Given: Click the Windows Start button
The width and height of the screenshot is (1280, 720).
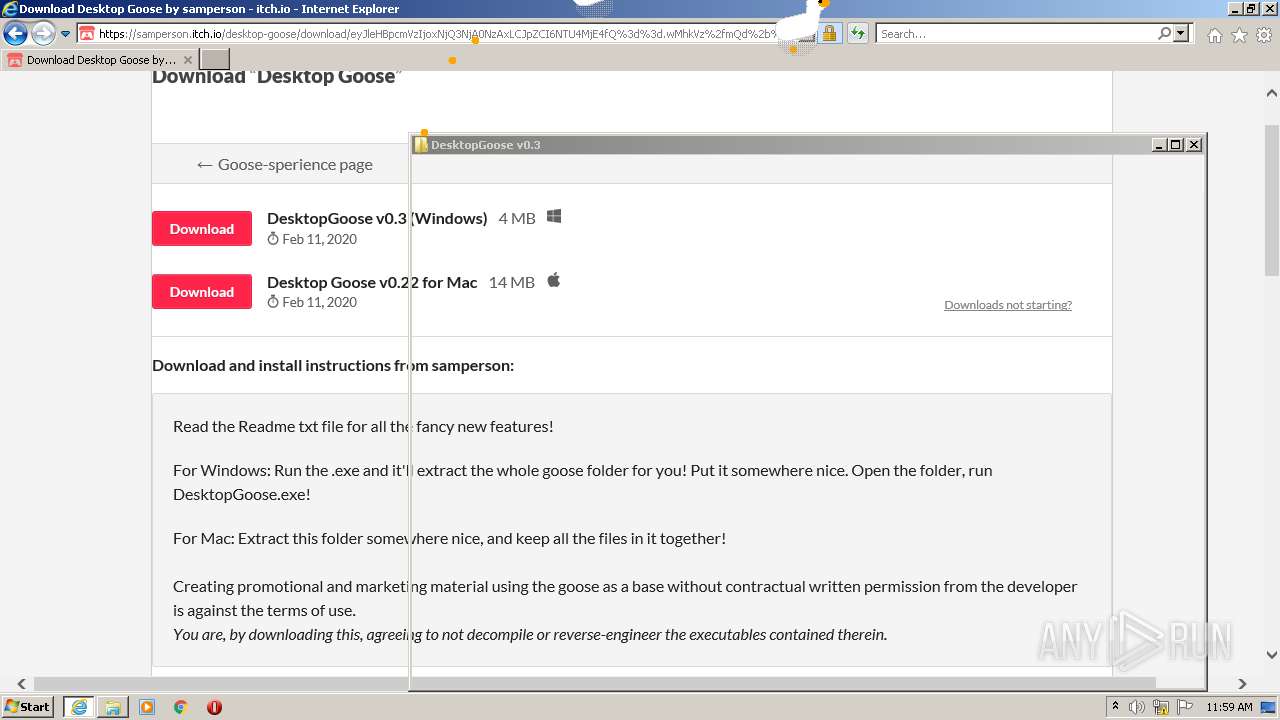Looking at the screenshot, I should tap(28, 707).
